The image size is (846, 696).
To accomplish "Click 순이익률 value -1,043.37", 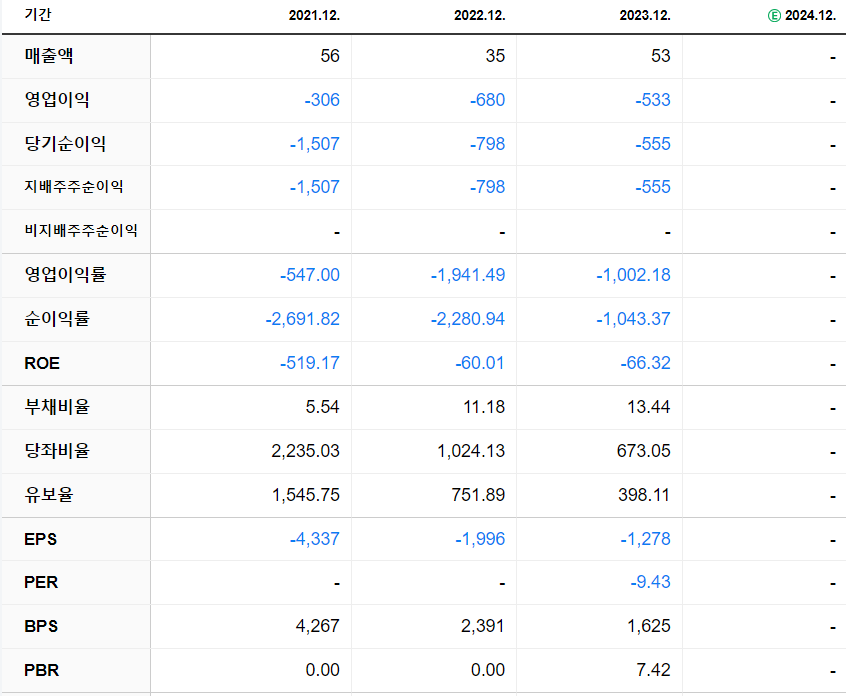I will (x=633, y=319).
